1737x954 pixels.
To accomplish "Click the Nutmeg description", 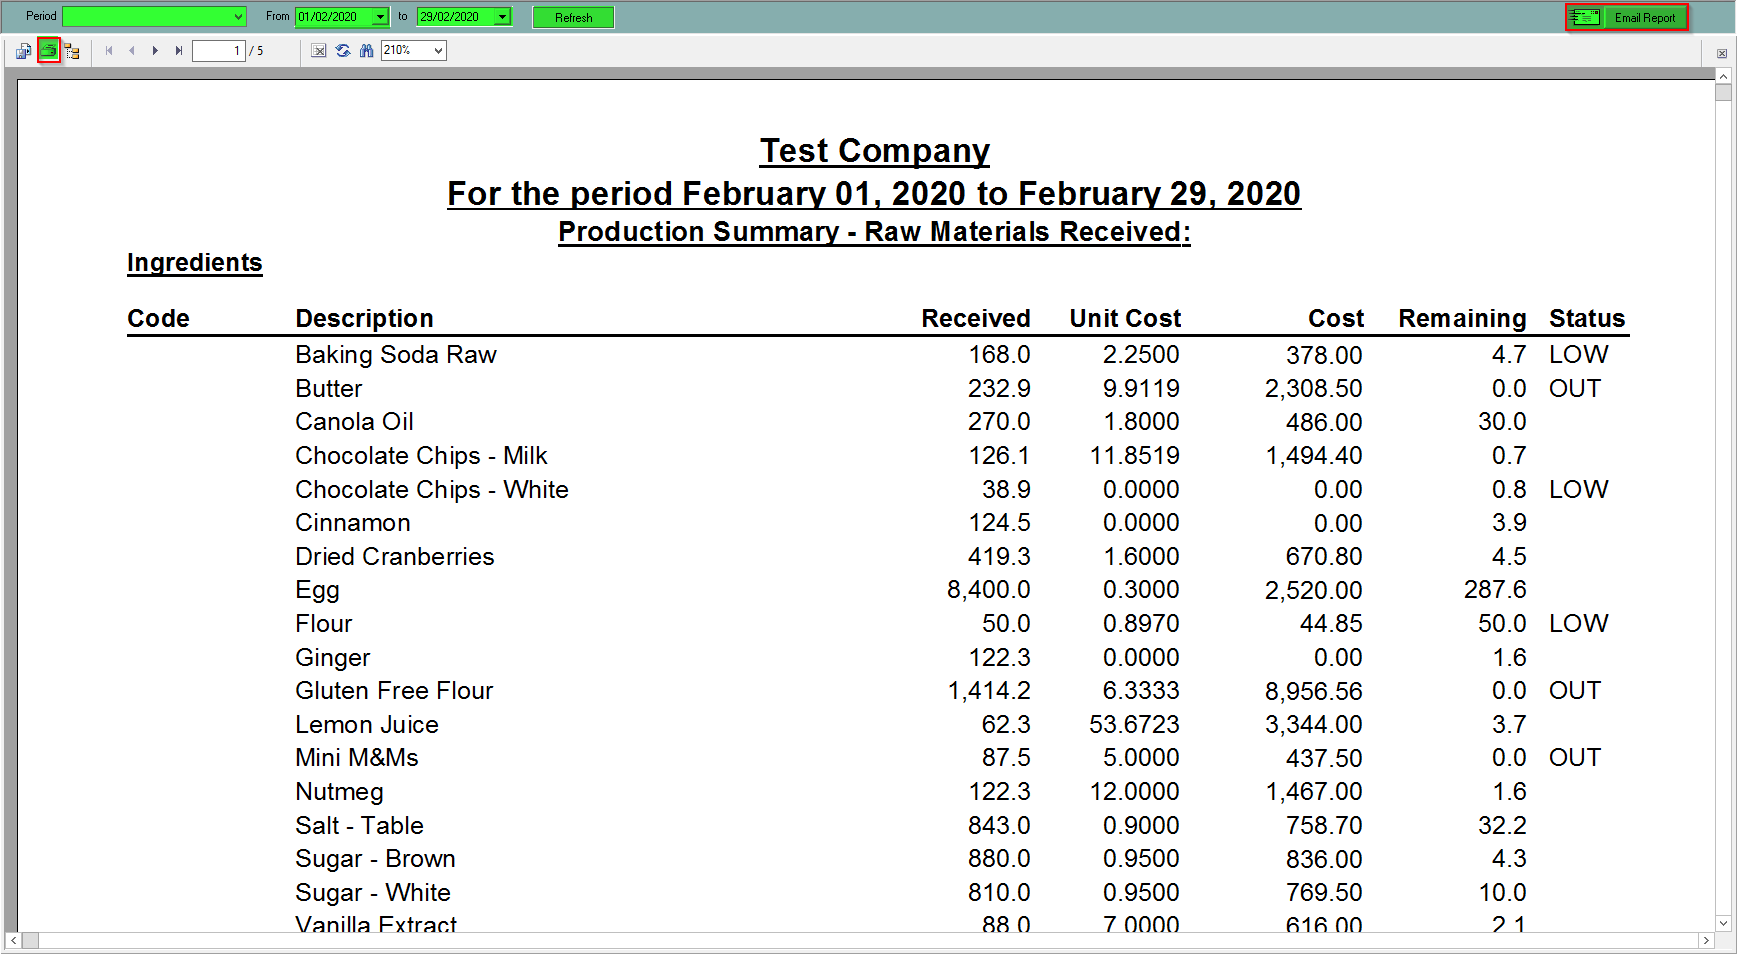I will (340, 792).
